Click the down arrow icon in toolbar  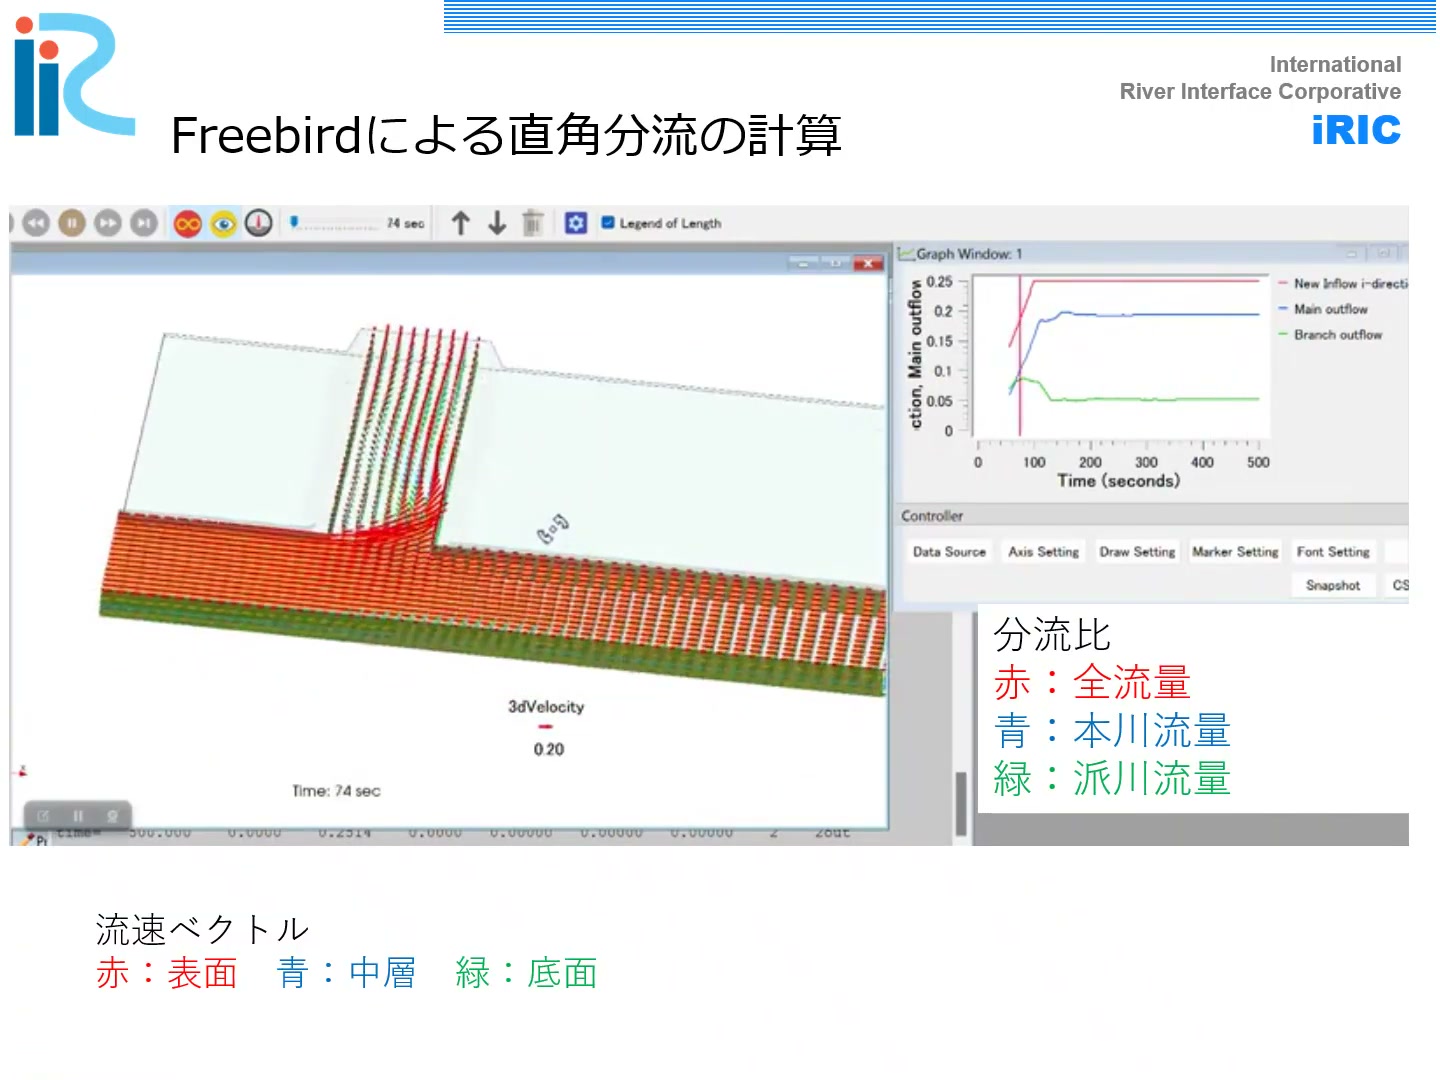point(497,223)
